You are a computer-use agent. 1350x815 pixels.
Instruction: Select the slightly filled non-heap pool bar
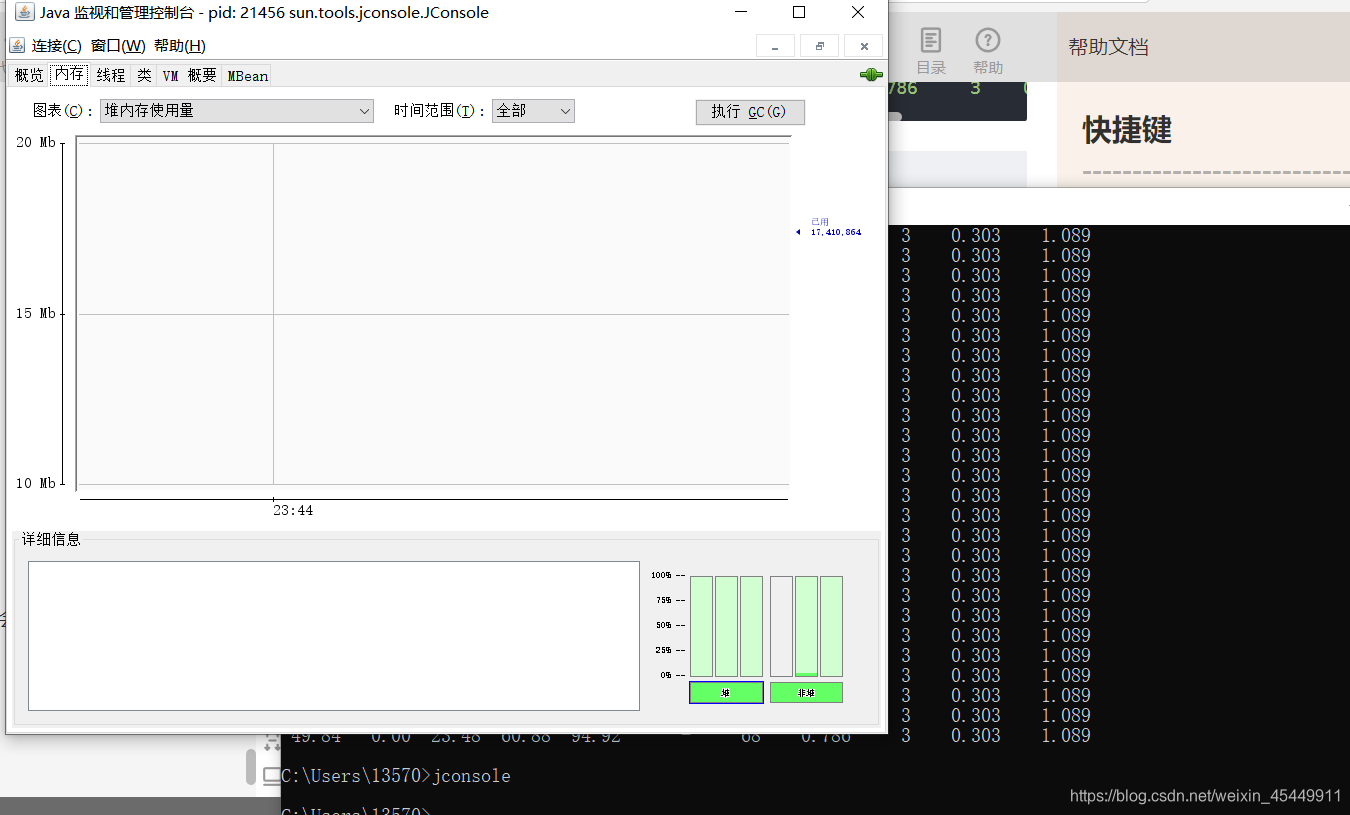pyautogui.click(x=806, y=626)
